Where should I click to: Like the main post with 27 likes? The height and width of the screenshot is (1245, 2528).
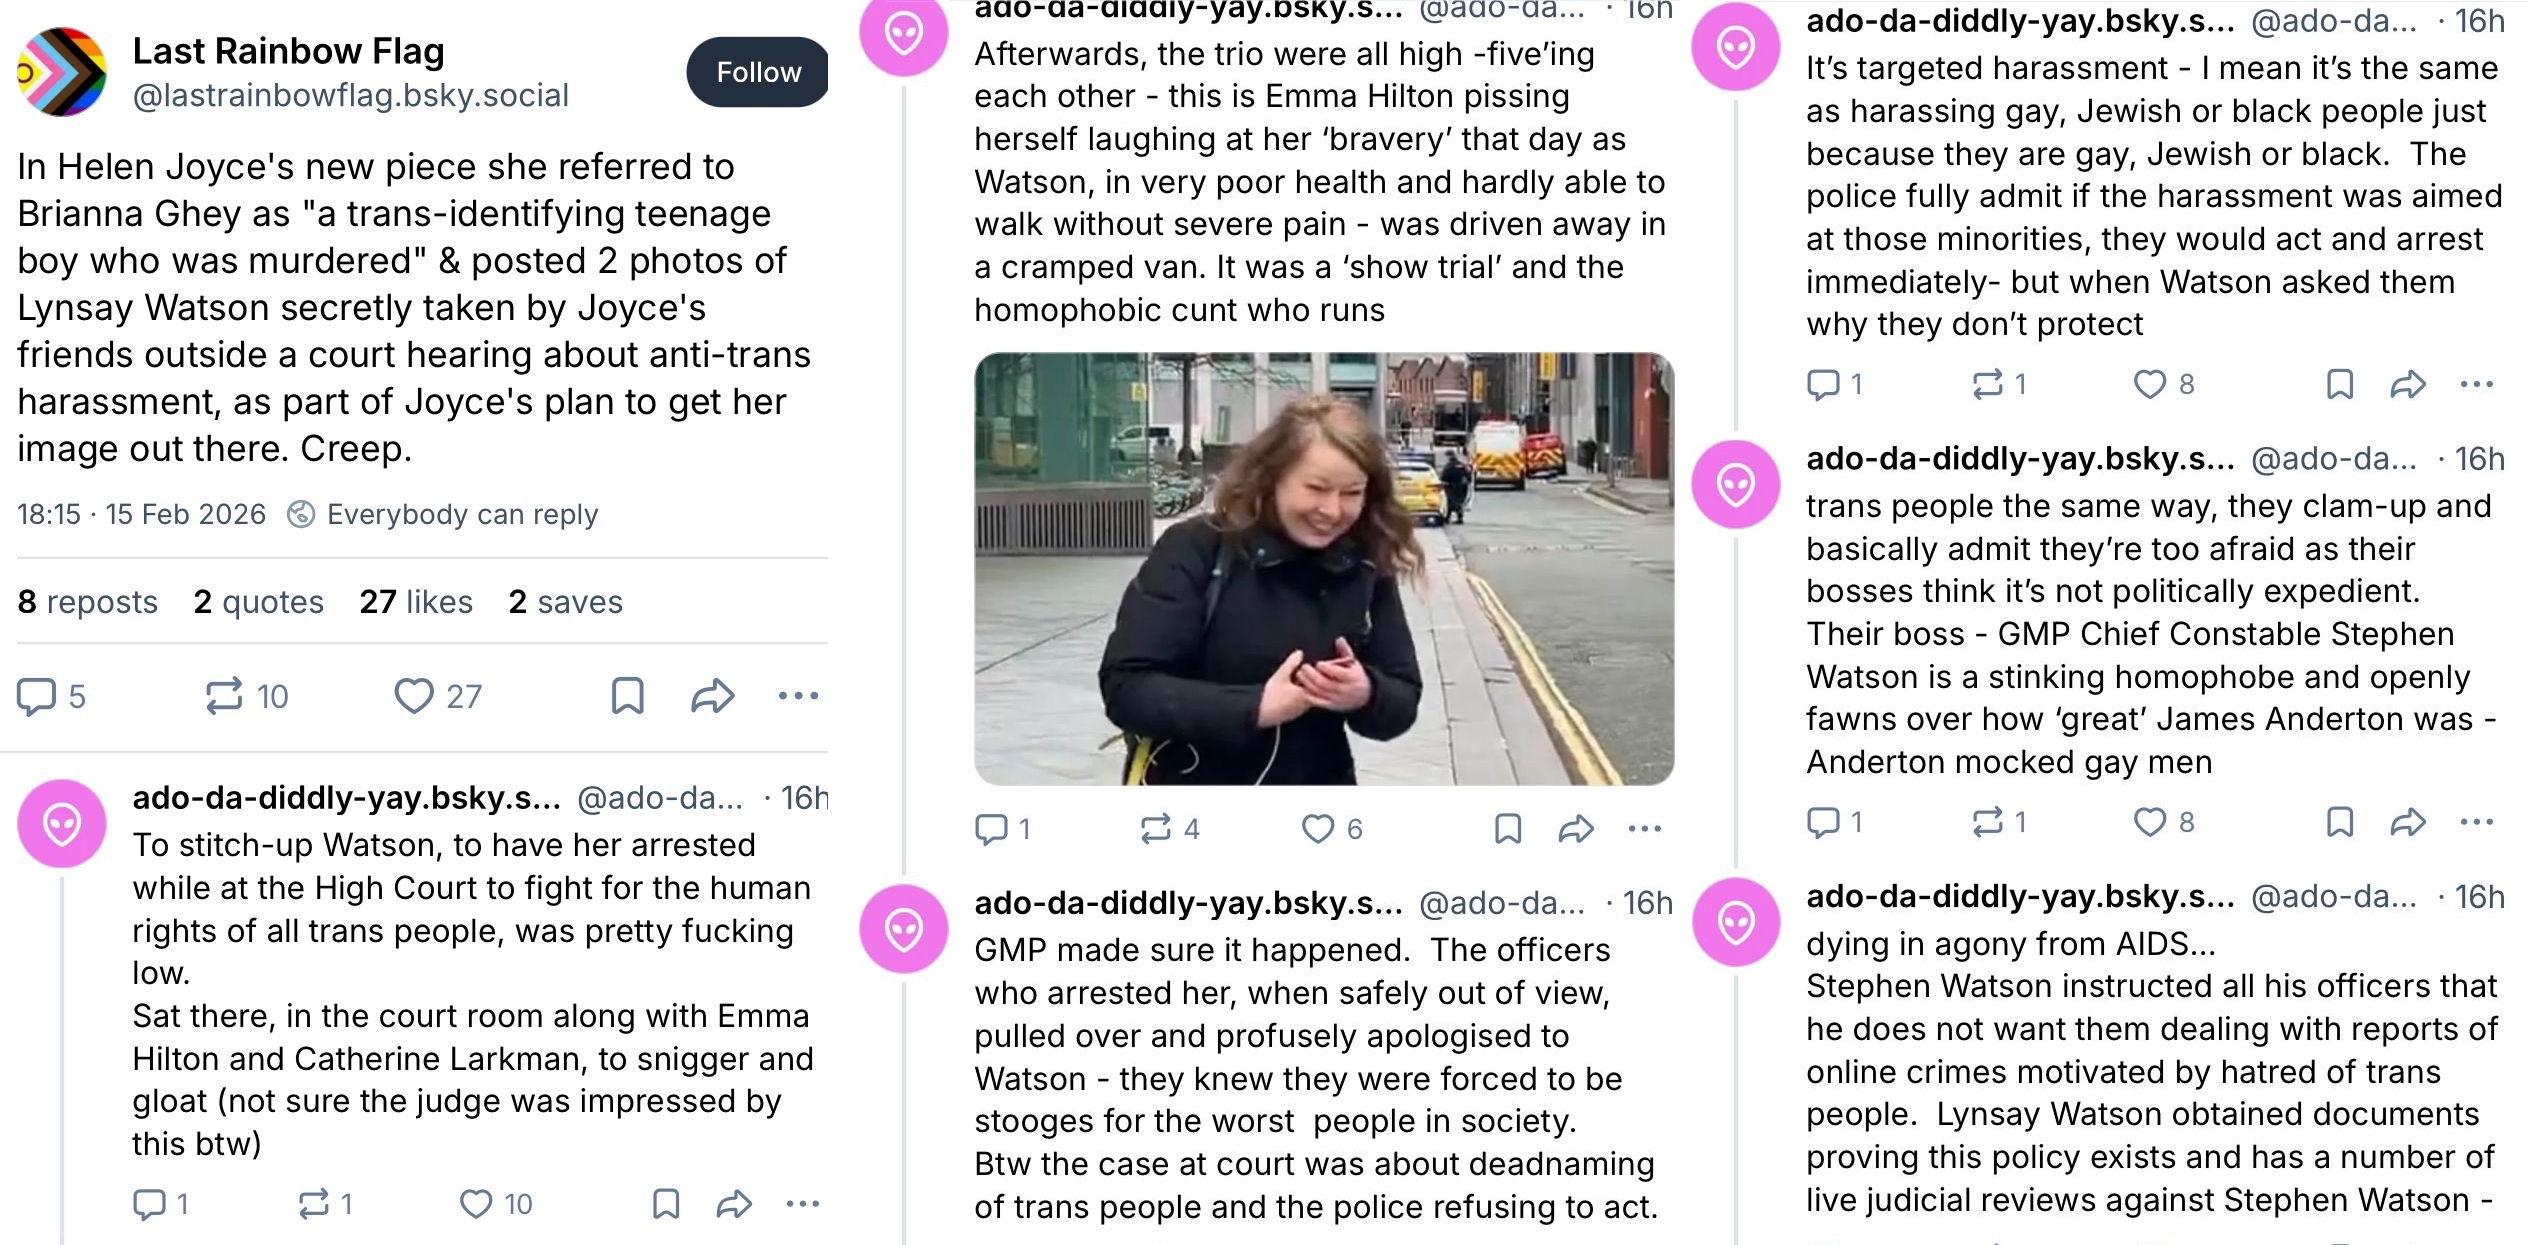pos(414,696)
